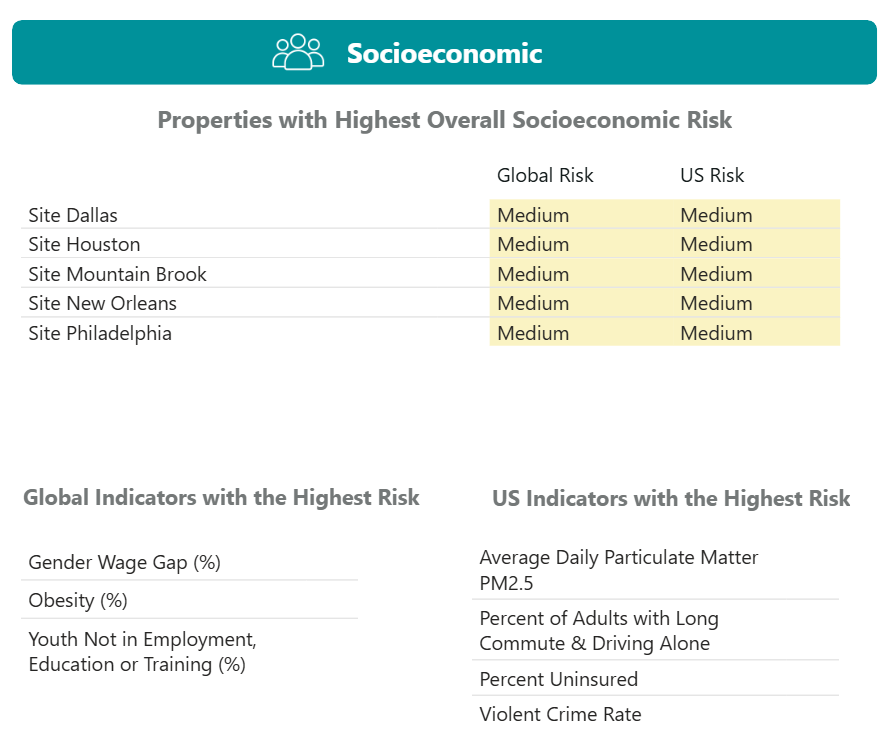Click Dallas Global Risk Medium cell
The width and height of the screenshot is (891, 747).
coord(533,215)
